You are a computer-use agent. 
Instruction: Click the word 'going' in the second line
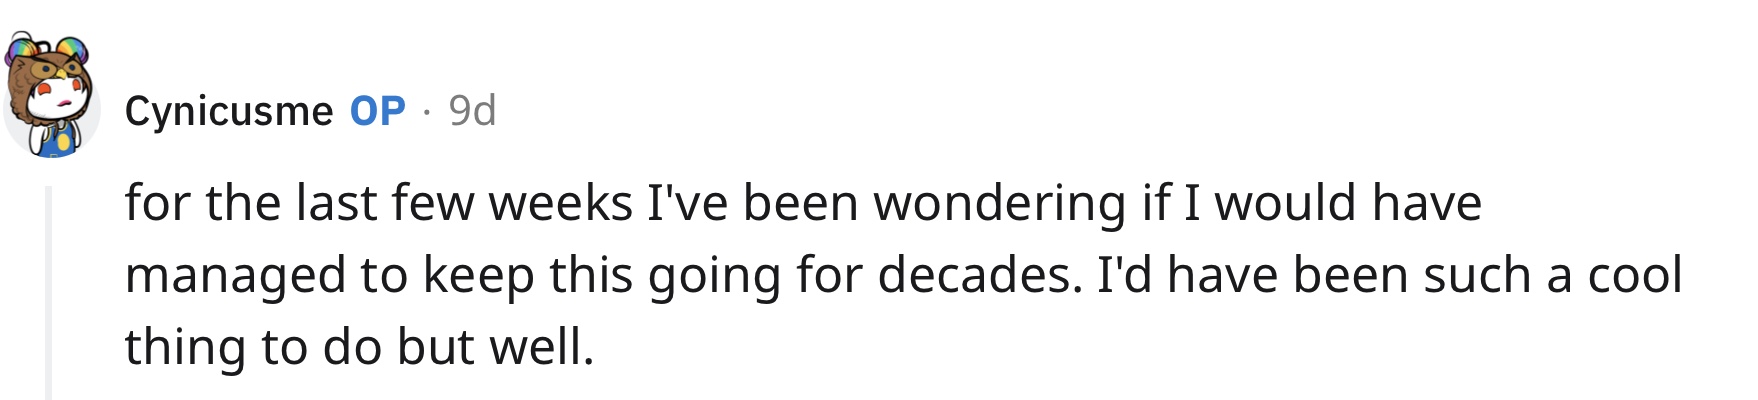click(714, 277)
